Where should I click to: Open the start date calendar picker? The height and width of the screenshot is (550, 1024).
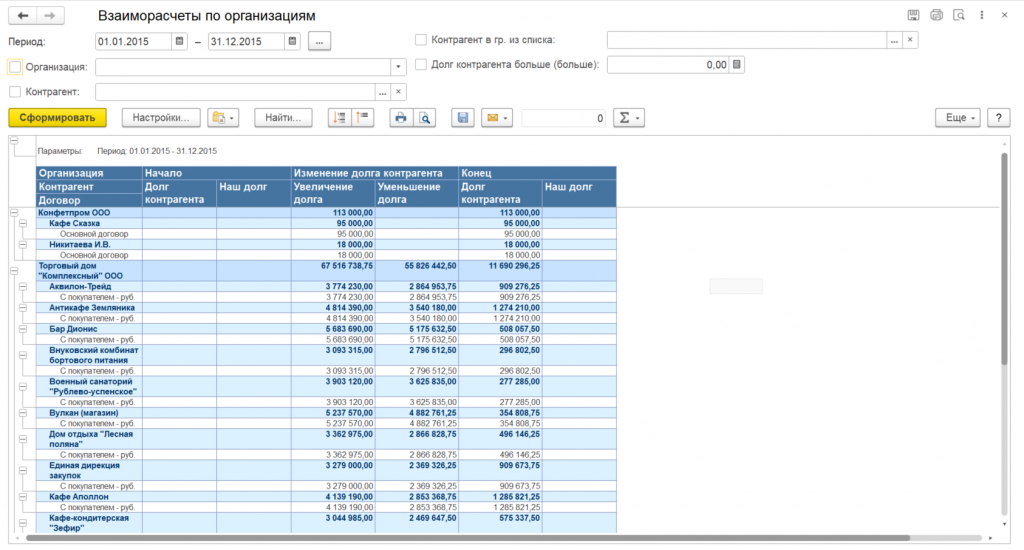(x=179, y=41)
